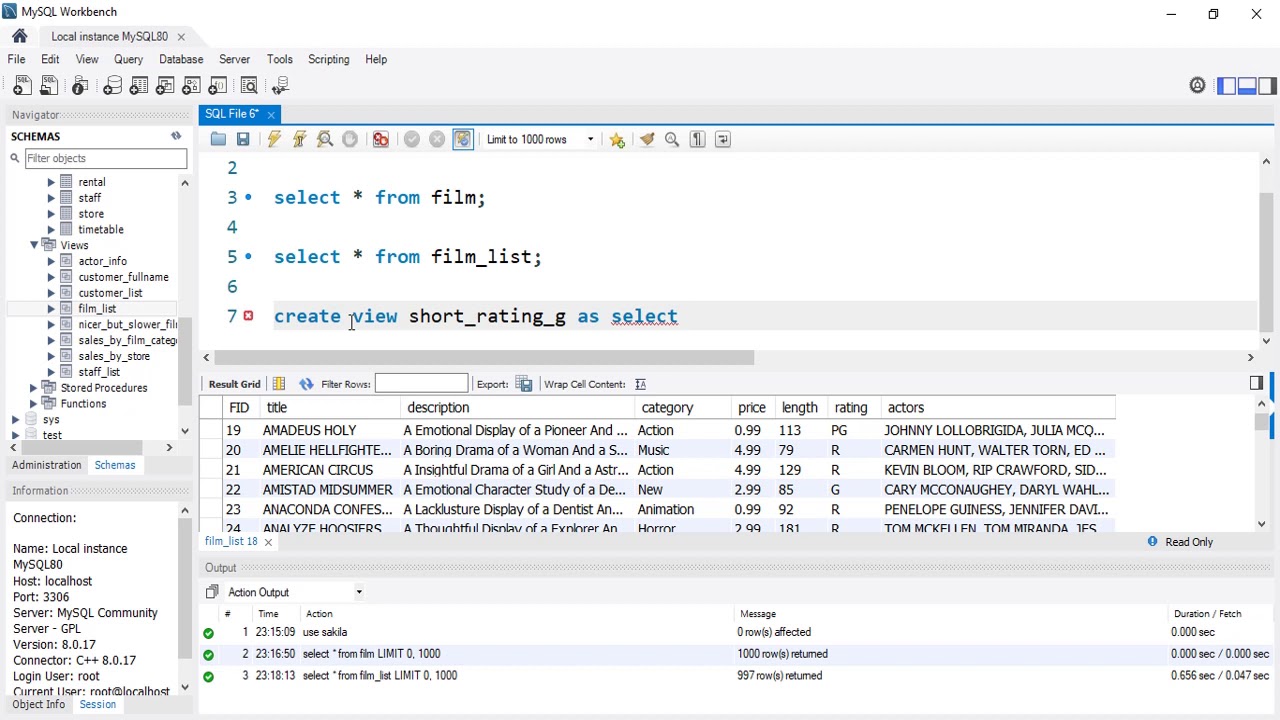
Task: Click the Filter objects search field
Action: tap(105, 158)
